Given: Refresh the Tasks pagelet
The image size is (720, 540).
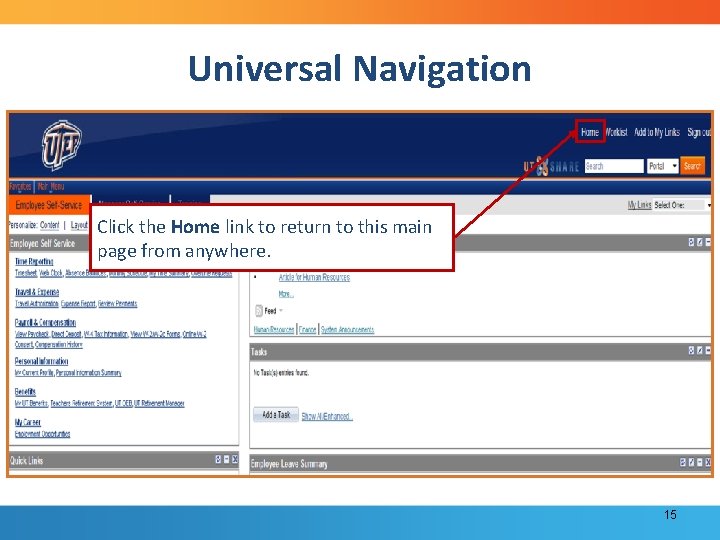Looking at the screenshot, I should tap(692, 350).
